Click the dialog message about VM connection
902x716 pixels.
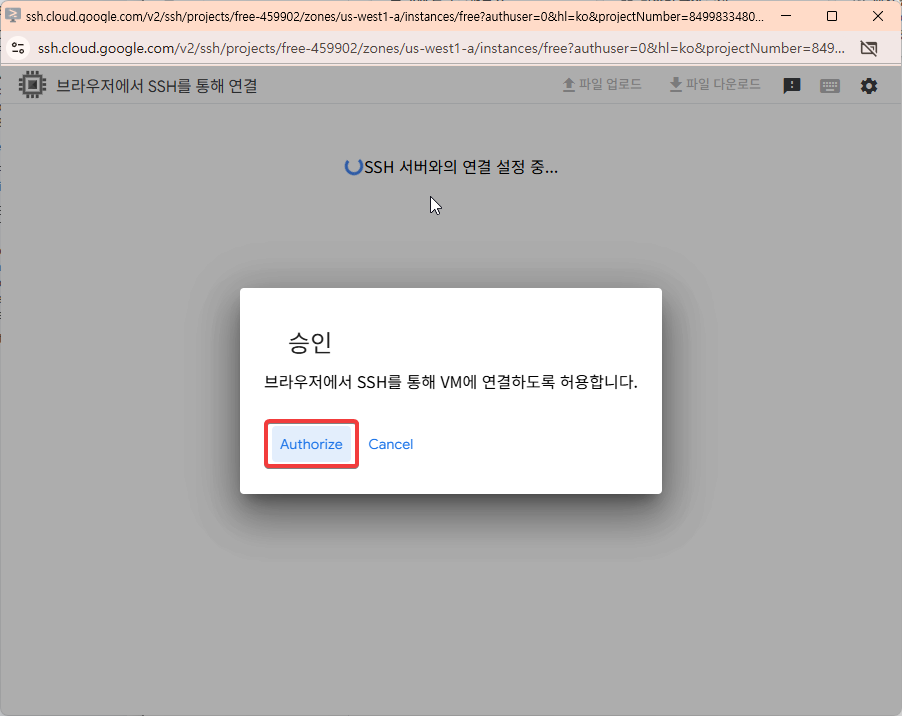coord(450,382)
